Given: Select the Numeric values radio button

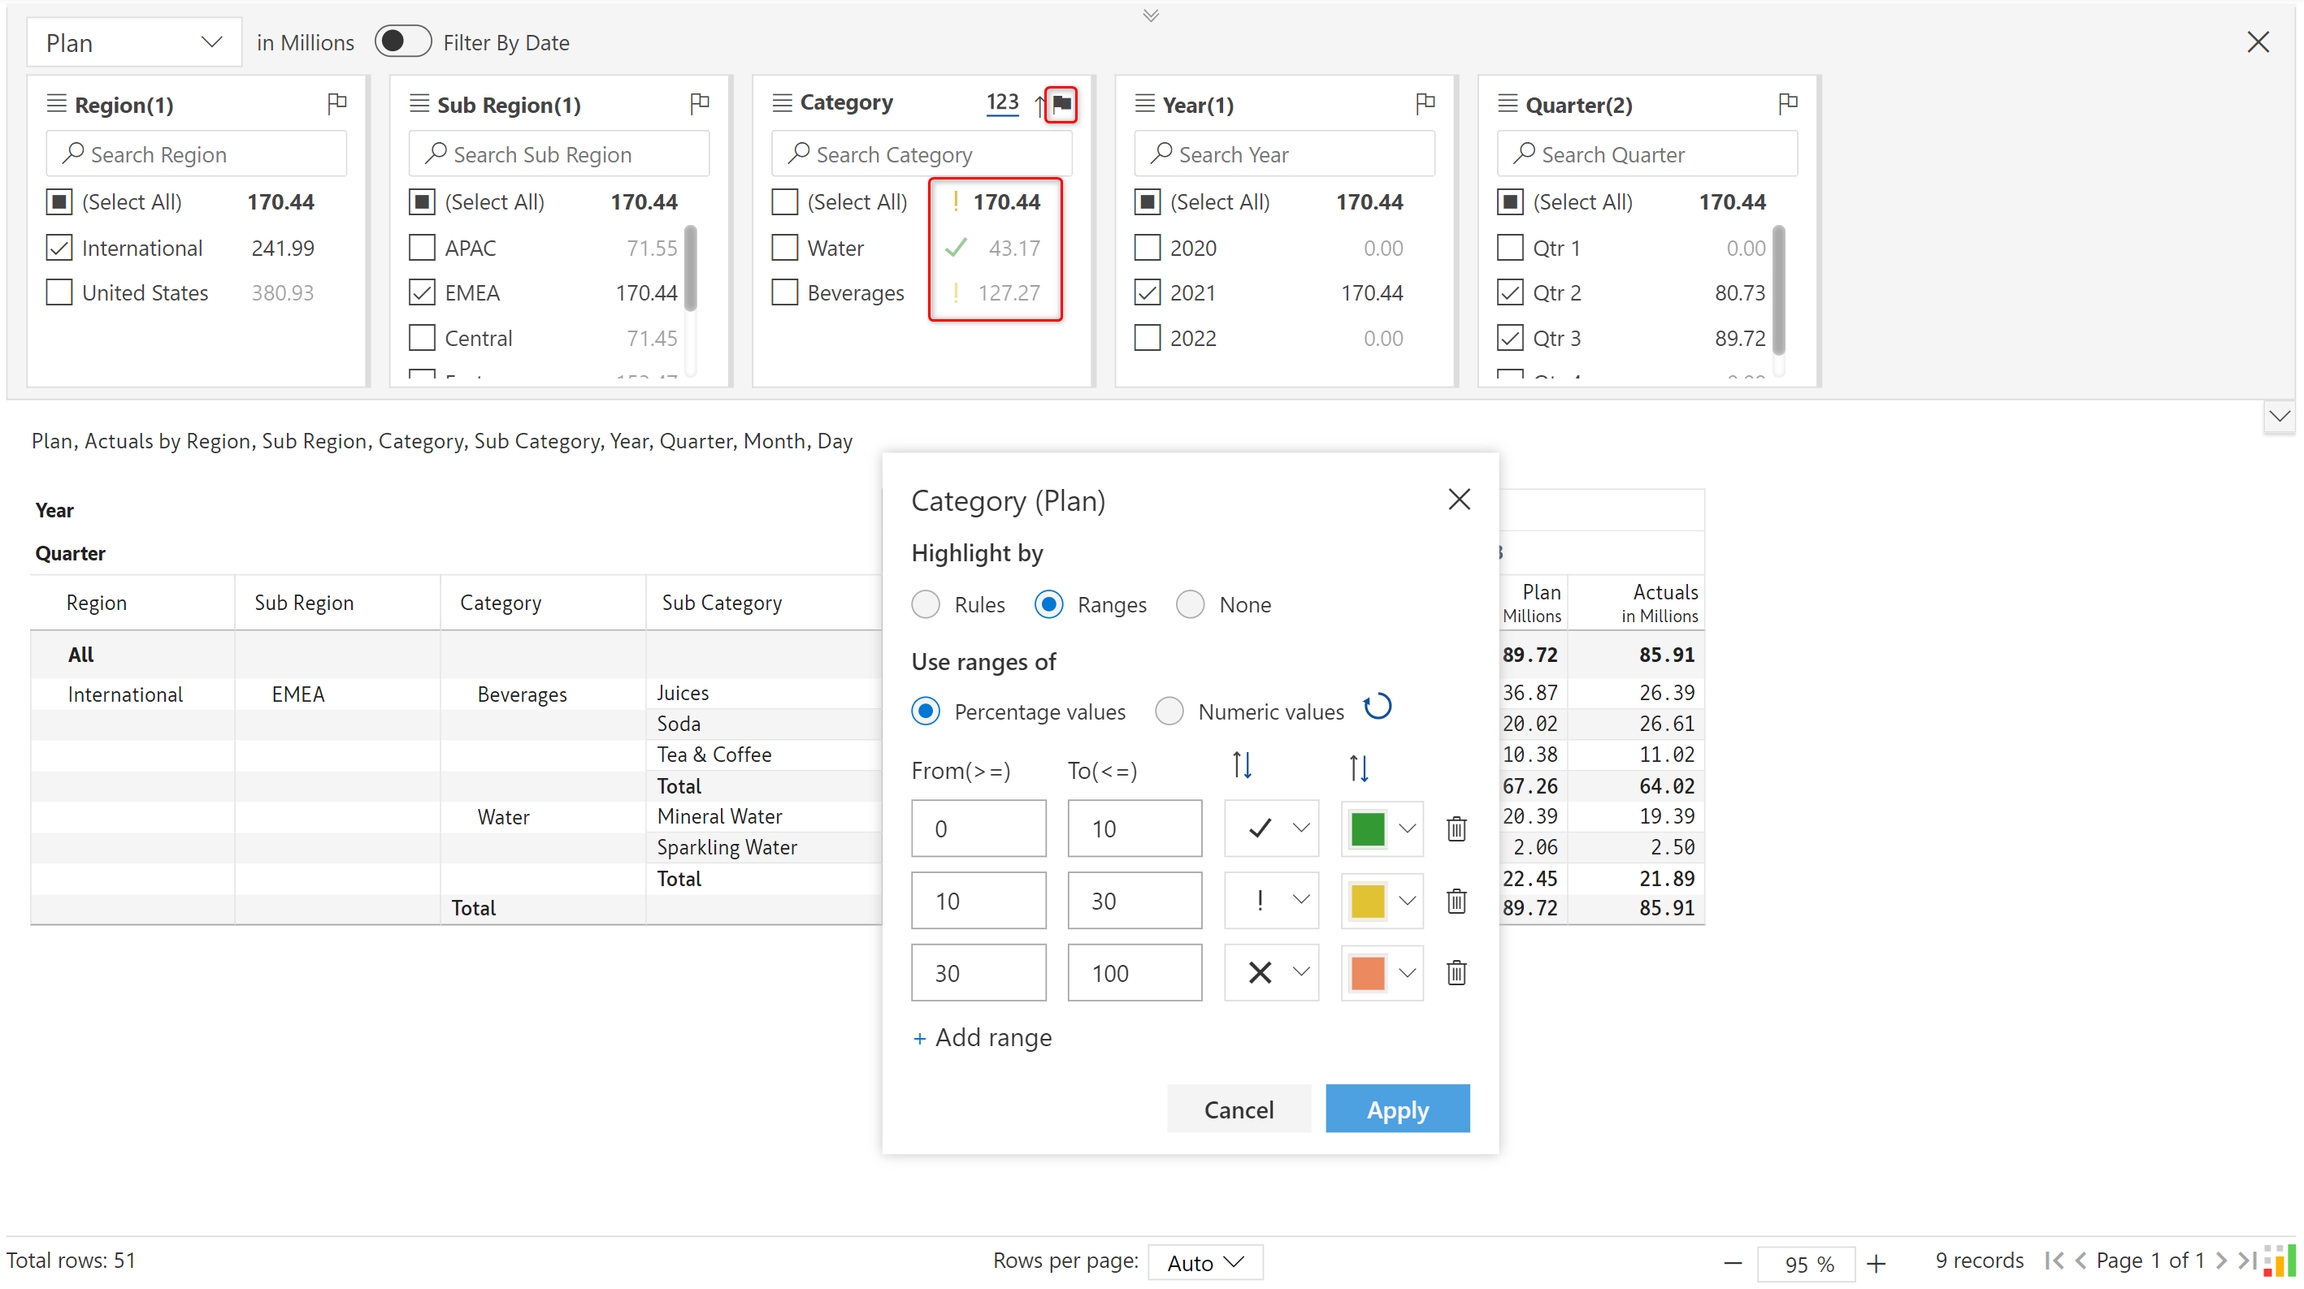Looking at the screenshot, I should [x=1169, y=712].
